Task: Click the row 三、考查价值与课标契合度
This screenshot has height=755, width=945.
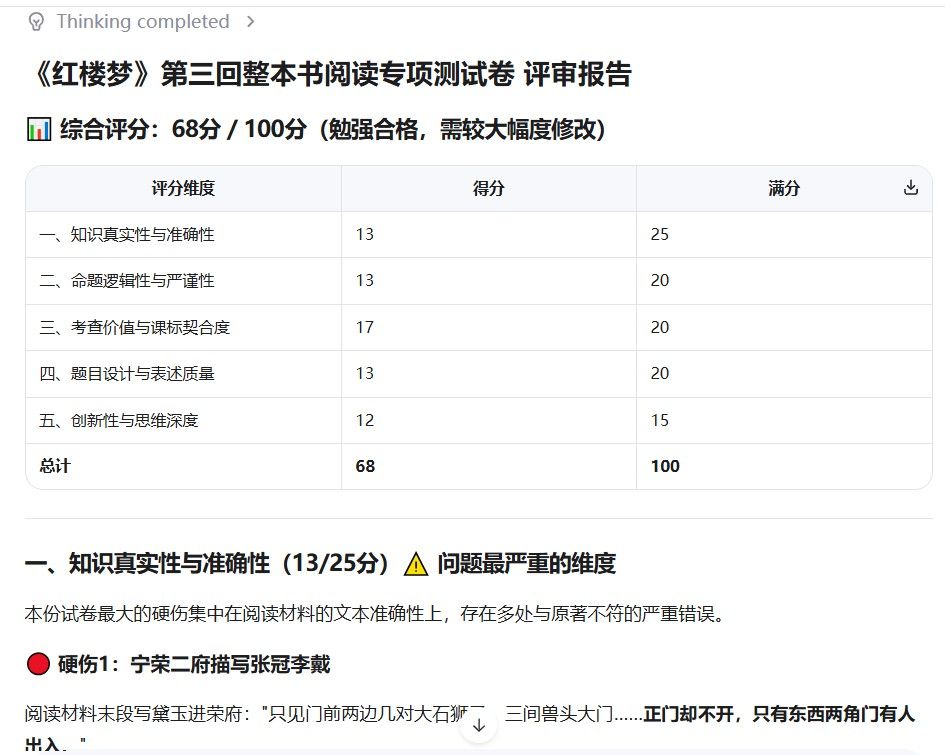Action: coord(479,327)
